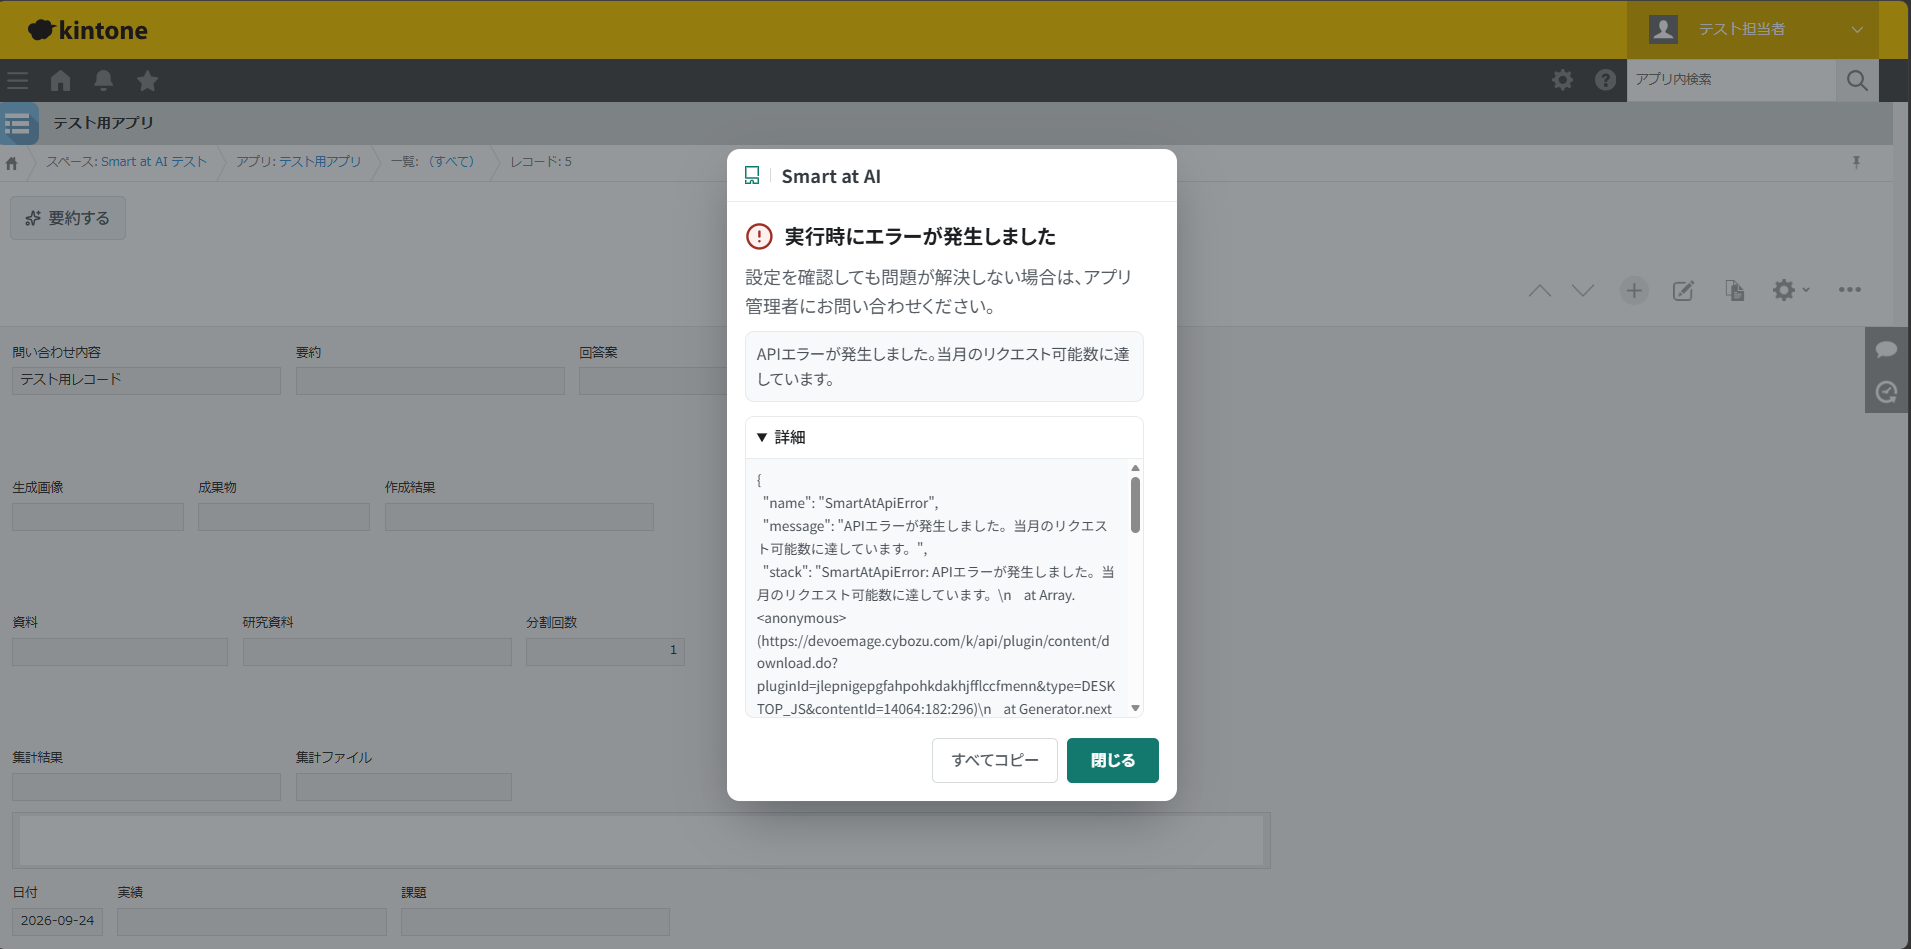The image size is (1911, 949).
Task: Click the すべてコピー button
Action: (x=995, y=760)
